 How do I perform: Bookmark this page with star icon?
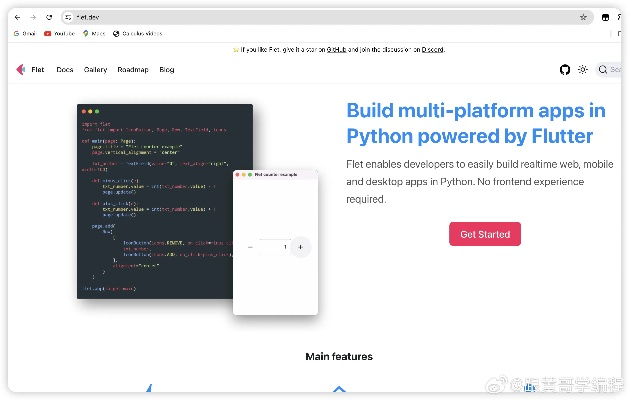coord(583,17)
